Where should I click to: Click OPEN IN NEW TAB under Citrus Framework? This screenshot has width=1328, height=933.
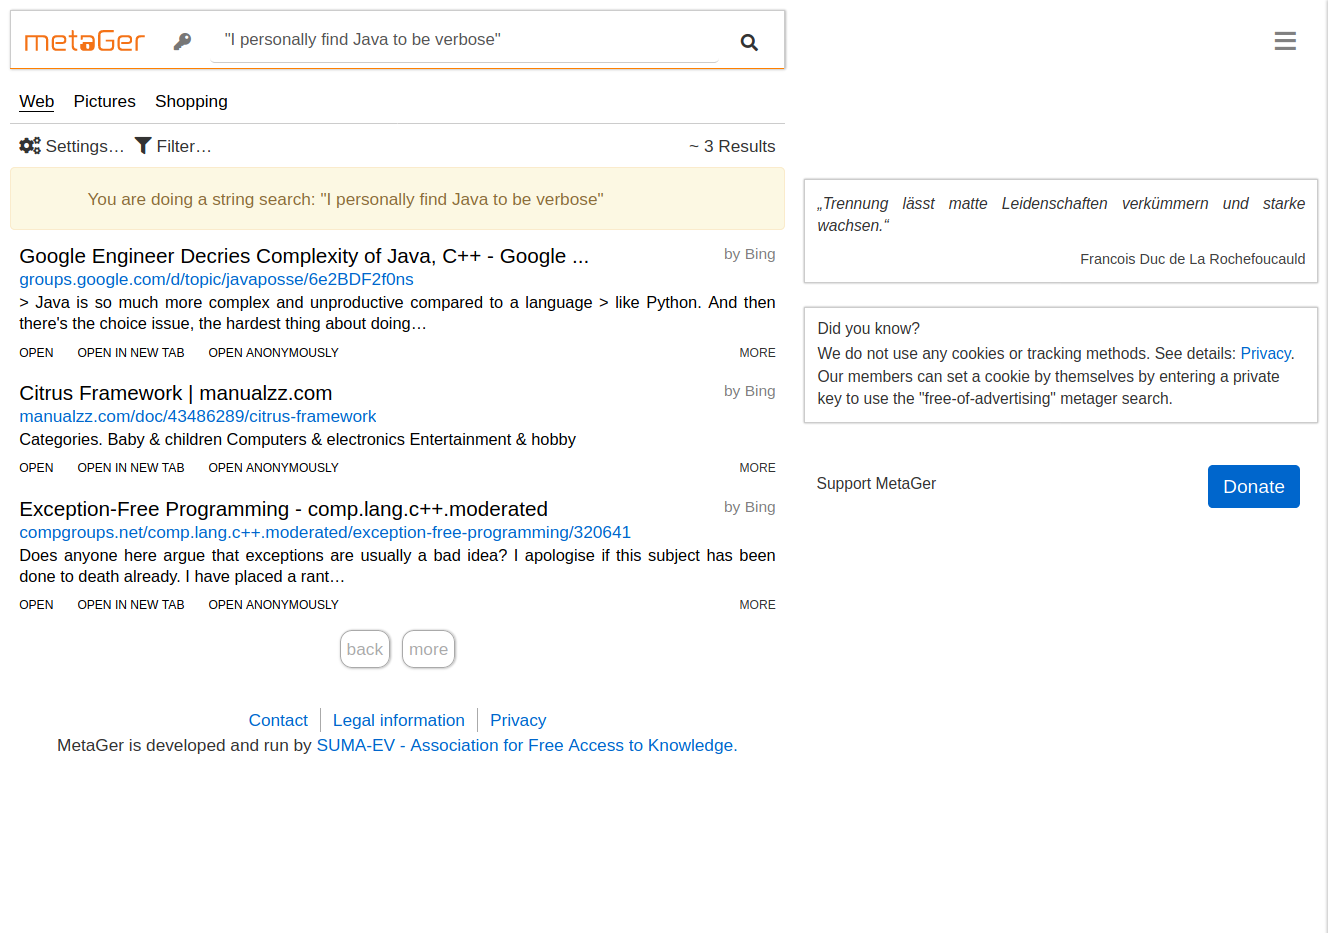[131, 468]
